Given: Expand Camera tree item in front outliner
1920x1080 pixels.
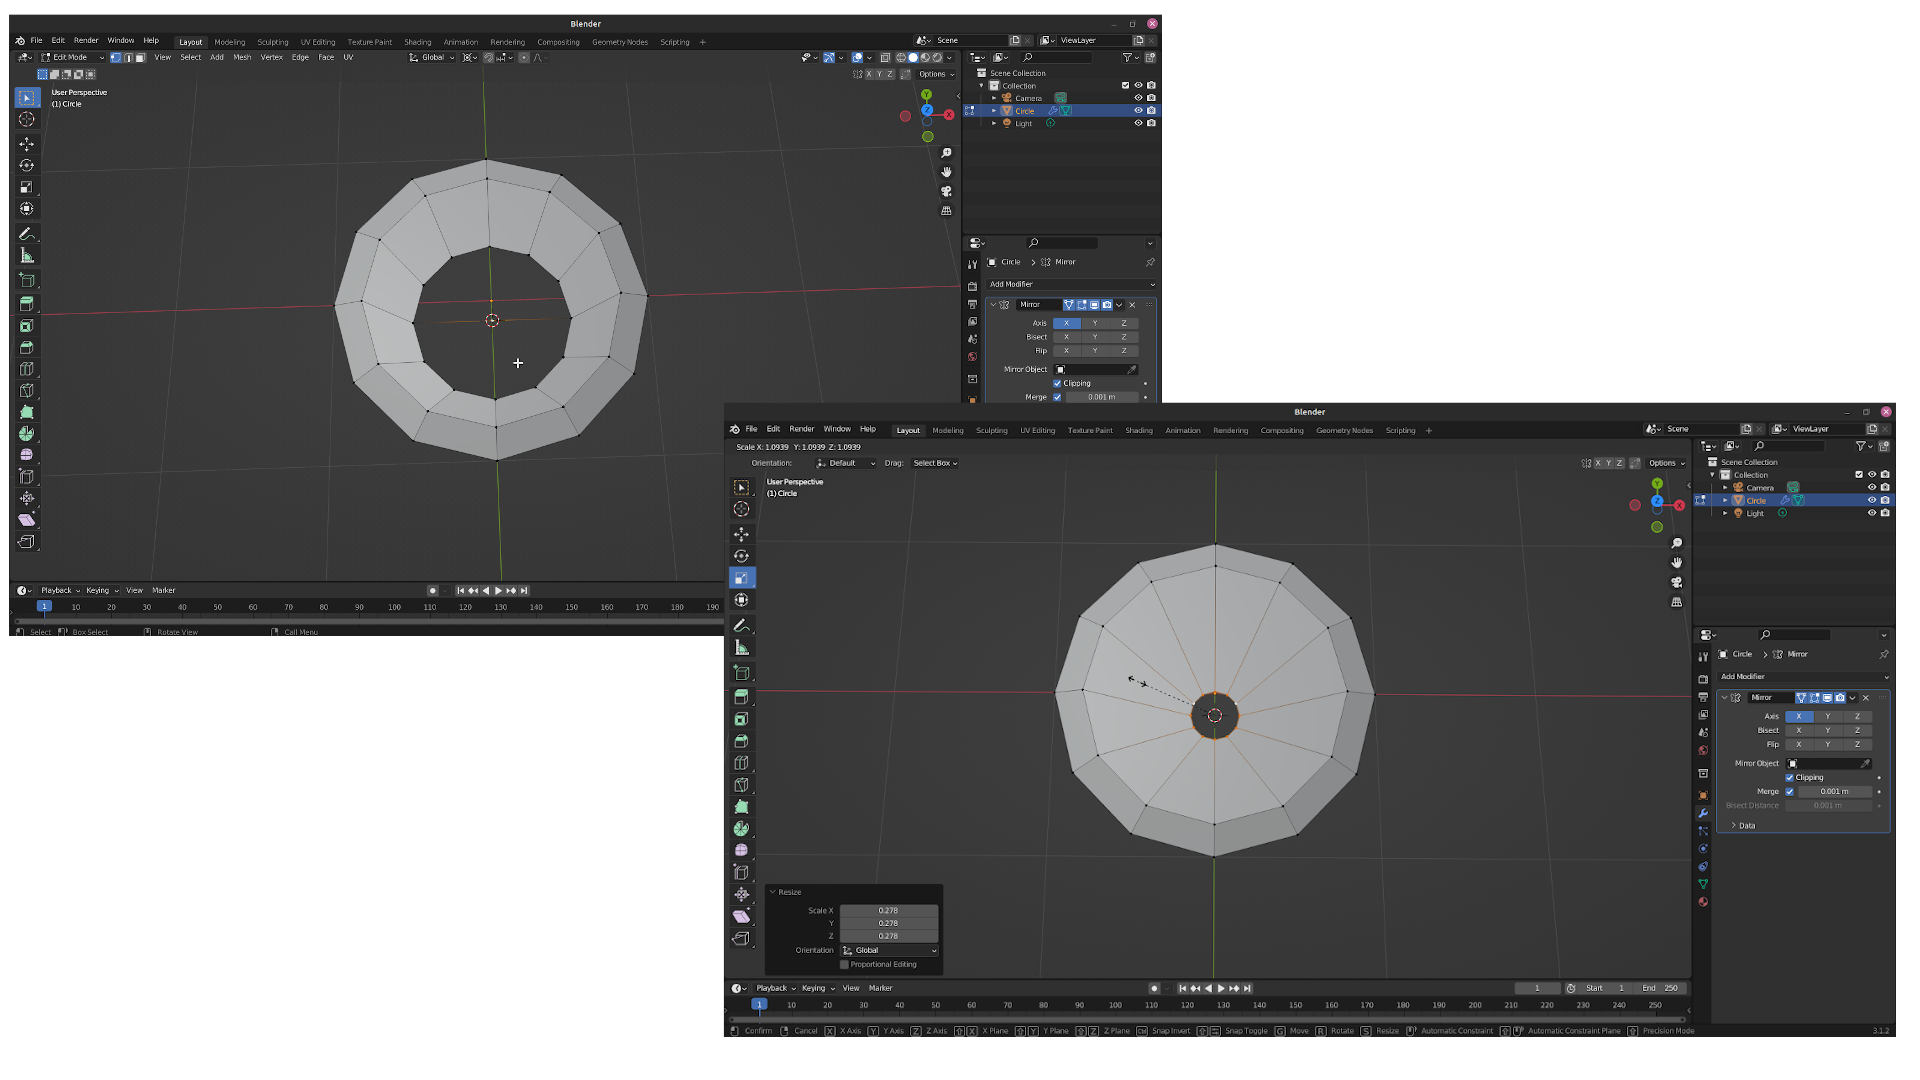Looking at the screenshot, I should 1726,487.
